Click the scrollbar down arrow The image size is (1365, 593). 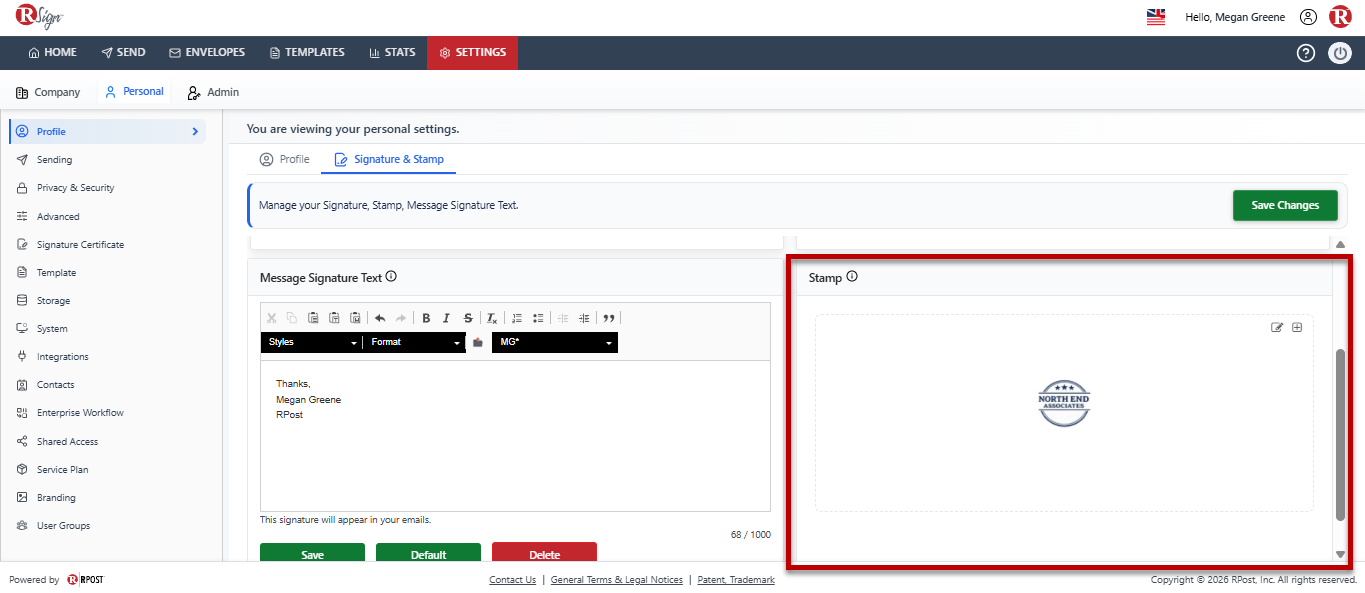1340,554
